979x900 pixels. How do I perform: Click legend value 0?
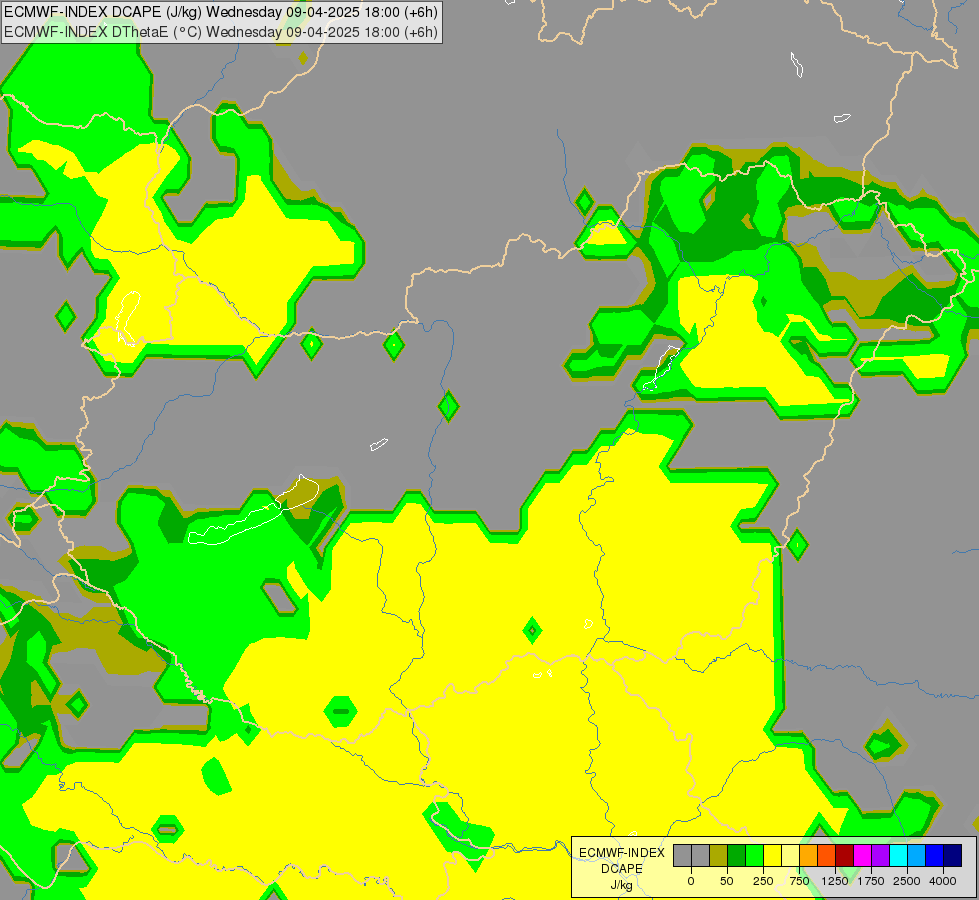click(x=691, y=881)
